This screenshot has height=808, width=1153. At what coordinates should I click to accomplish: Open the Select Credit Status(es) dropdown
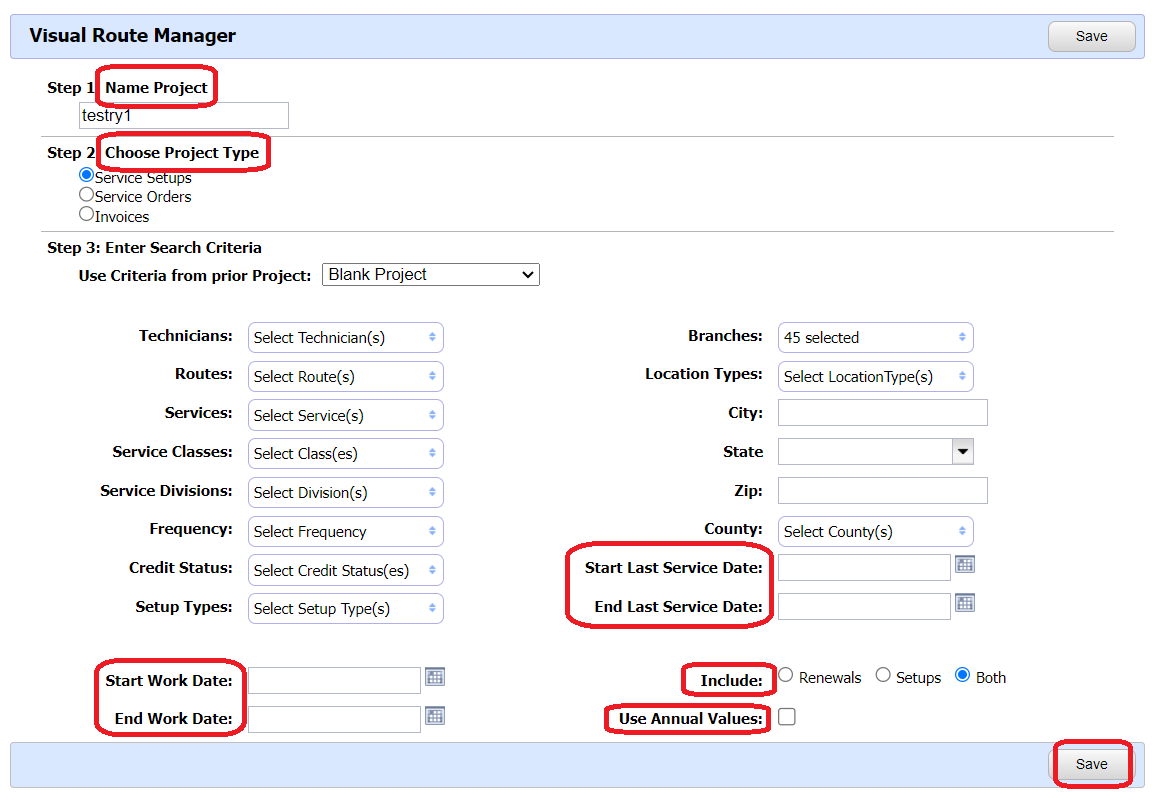tap(345, 570)
